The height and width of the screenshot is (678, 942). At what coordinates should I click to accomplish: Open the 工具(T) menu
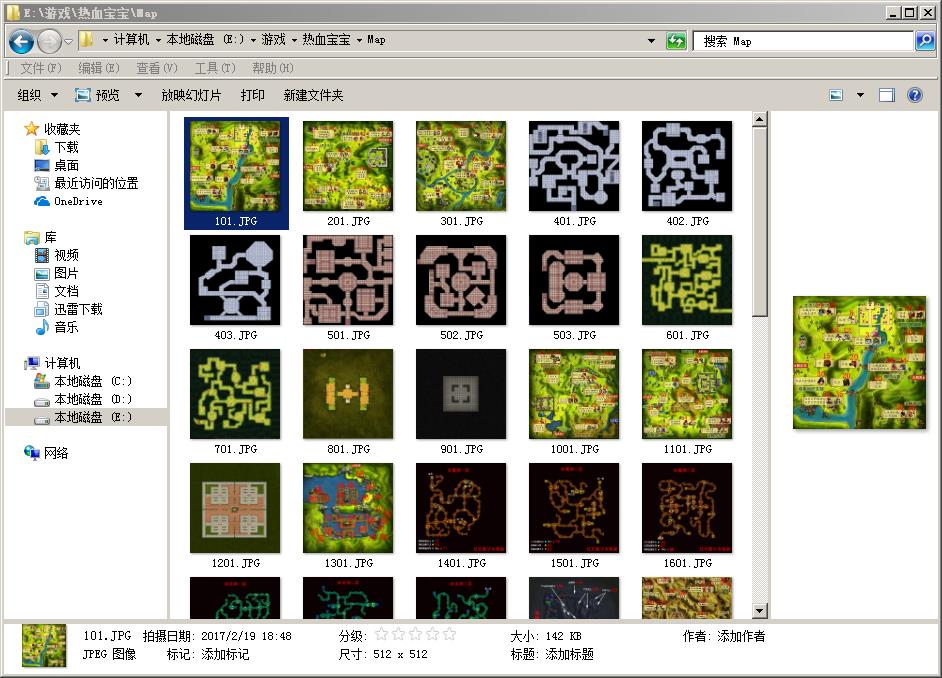click(214, 68)
